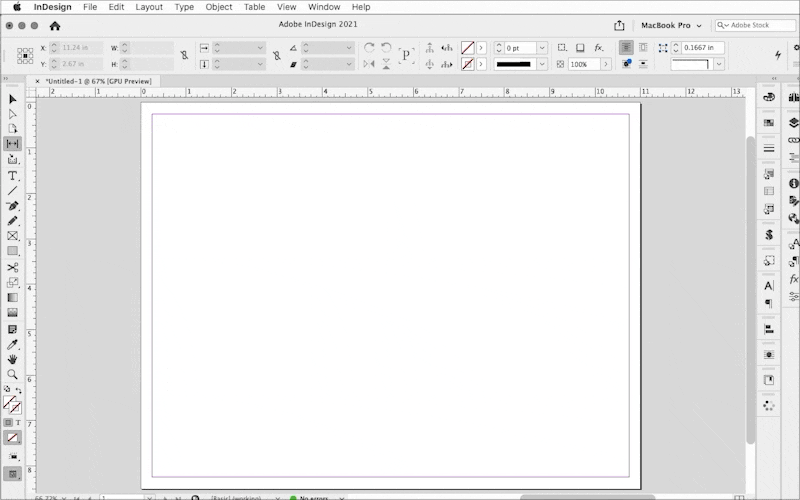Toggle constrain proportions for scaling
Image resolution: width=800 pixels, height=500 pixels.
click(x=277, y=55)
